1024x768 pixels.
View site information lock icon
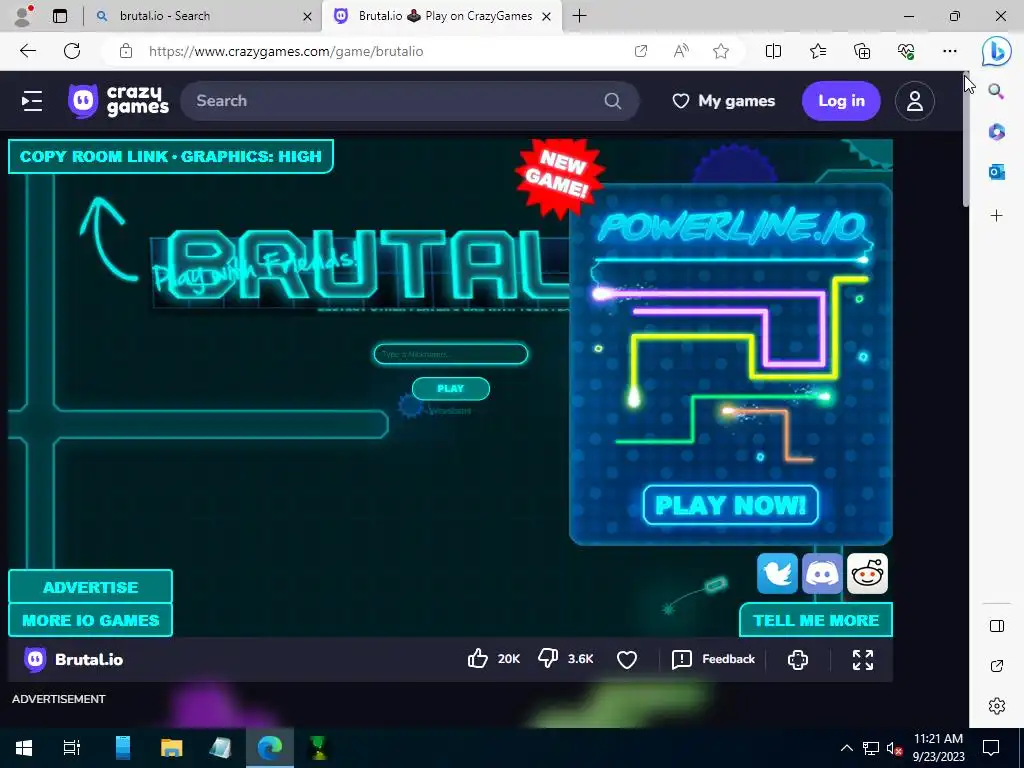pyautogui.click(x=126, y=51)
